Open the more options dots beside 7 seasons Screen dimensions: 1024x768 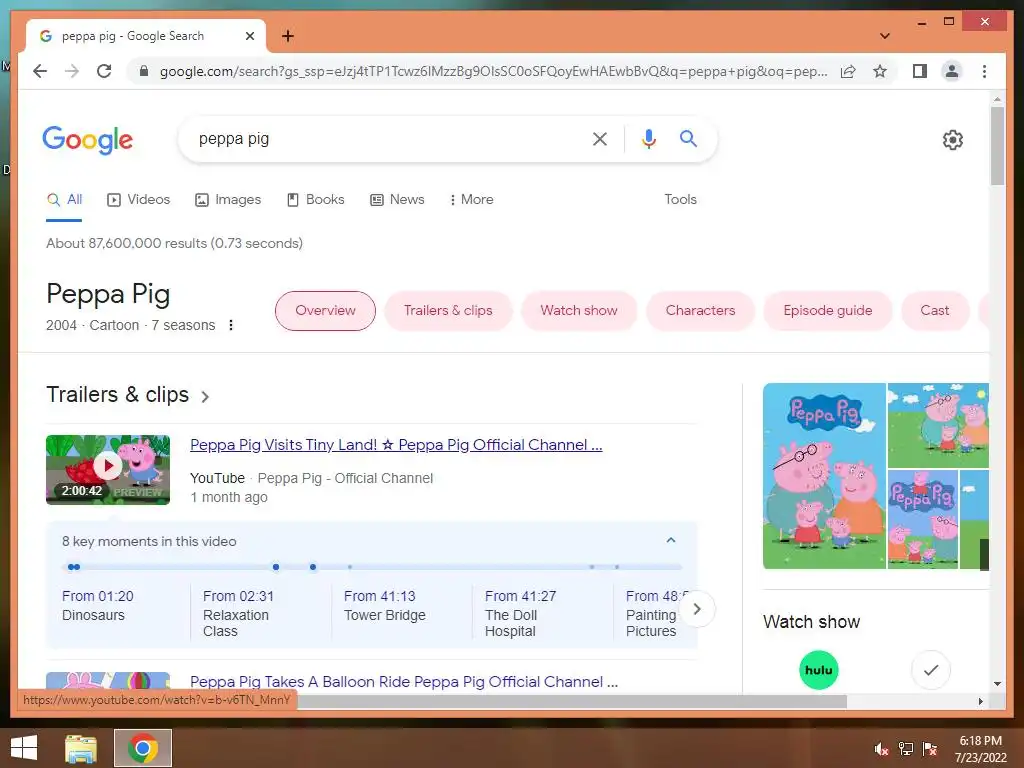coord(231,325)
